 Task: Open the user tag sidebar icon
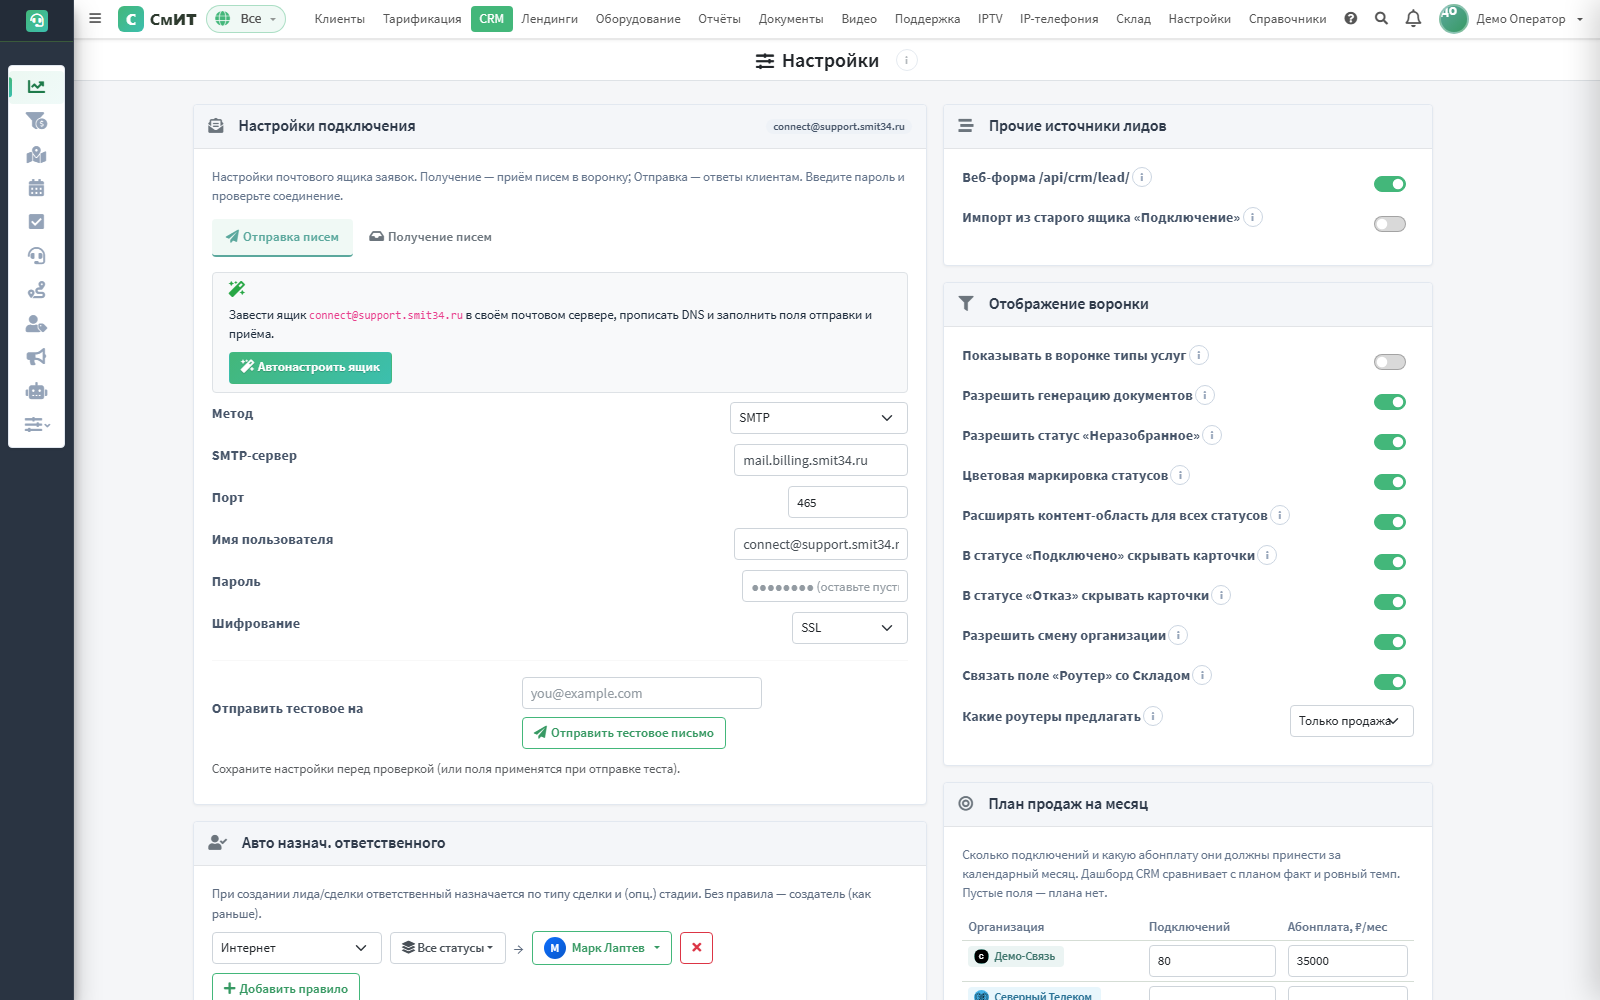tap(36, 324)
